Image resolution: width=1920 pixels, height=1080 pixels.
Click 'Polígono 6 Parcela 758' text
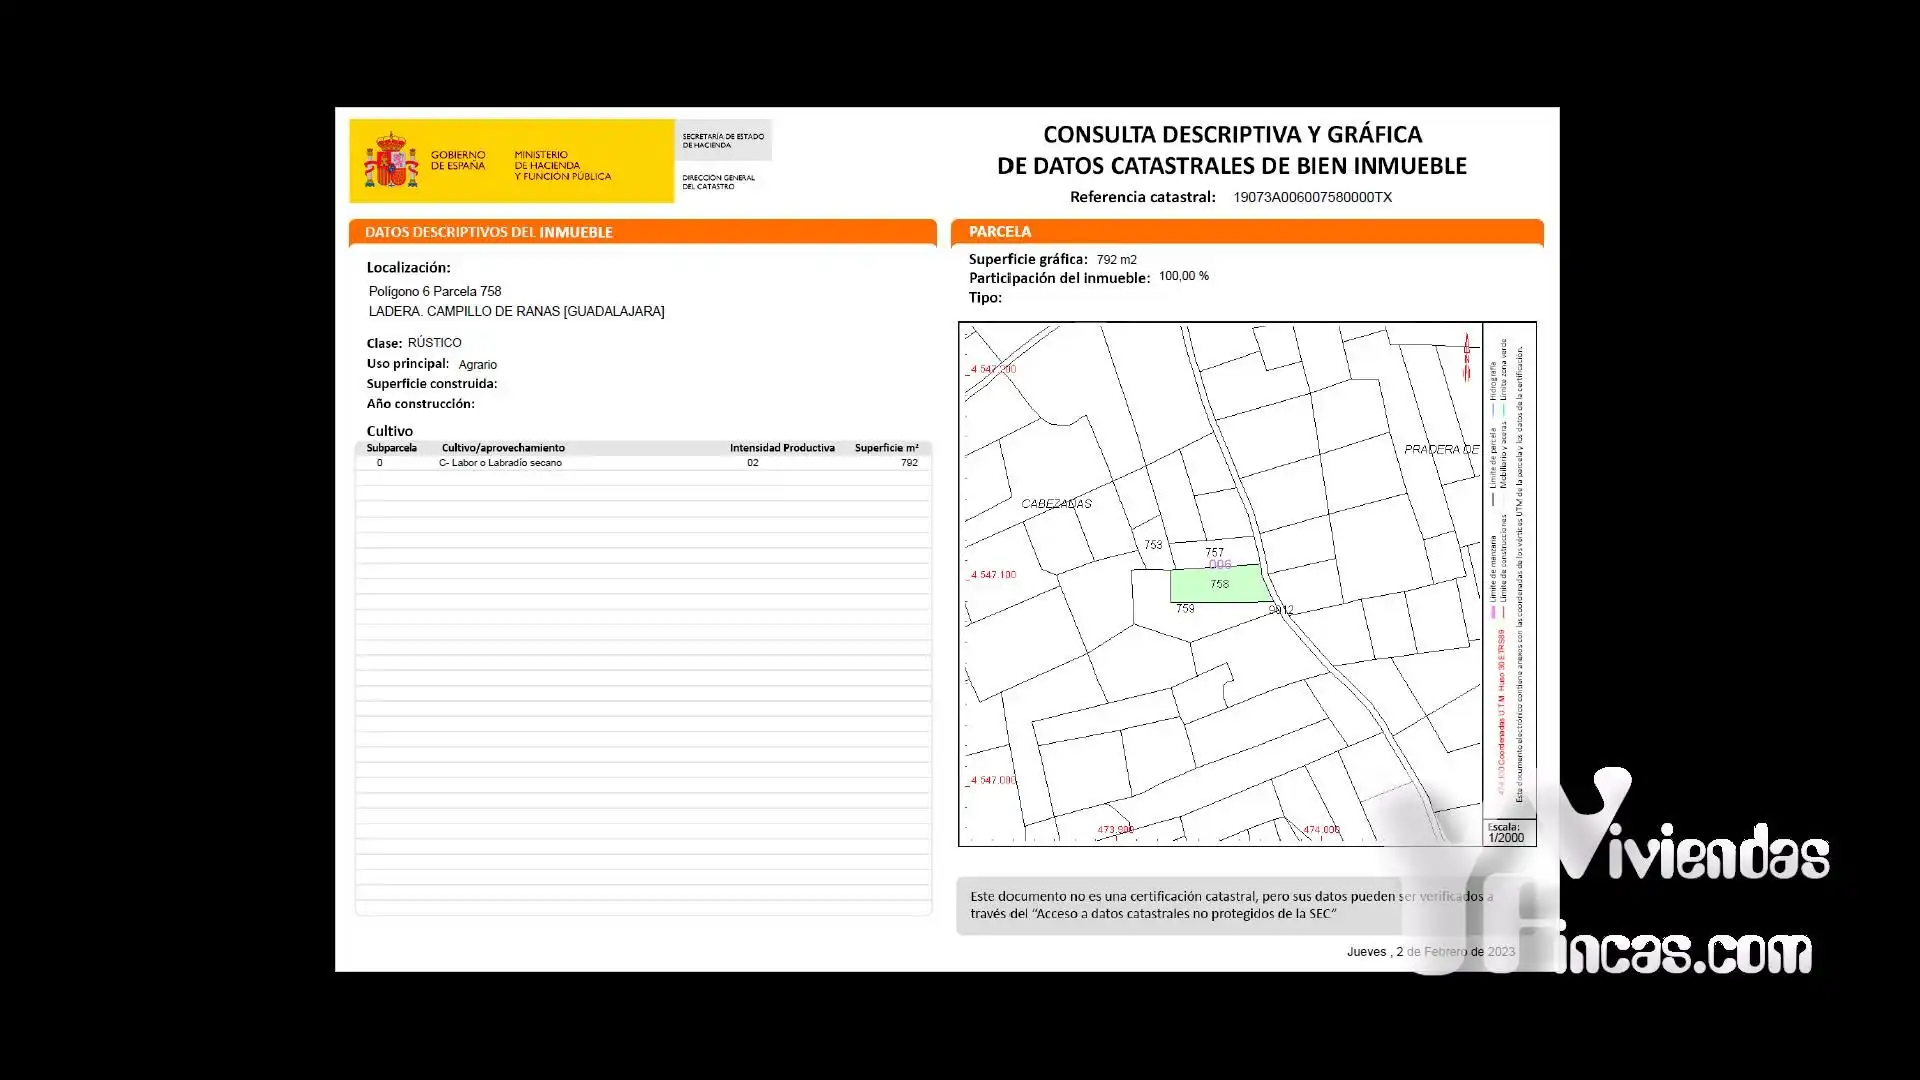tap(435, 291)
